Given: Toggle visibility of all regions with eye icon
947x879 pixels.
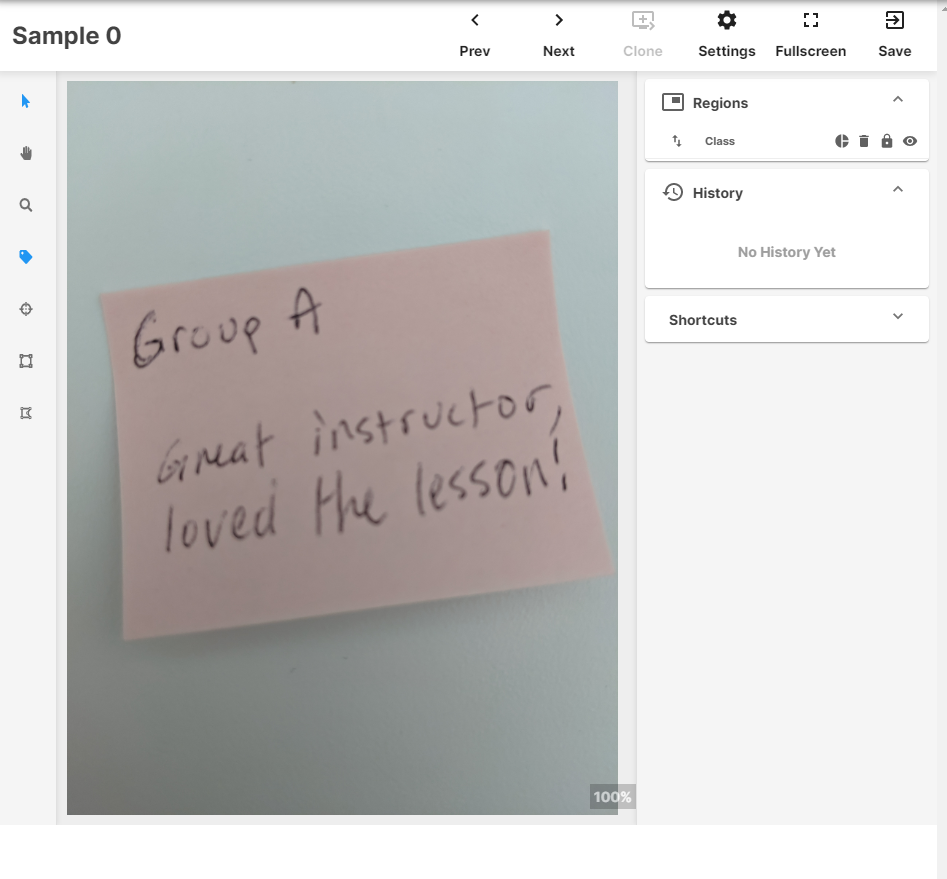Looking at the screenshot, I should 909,141.
